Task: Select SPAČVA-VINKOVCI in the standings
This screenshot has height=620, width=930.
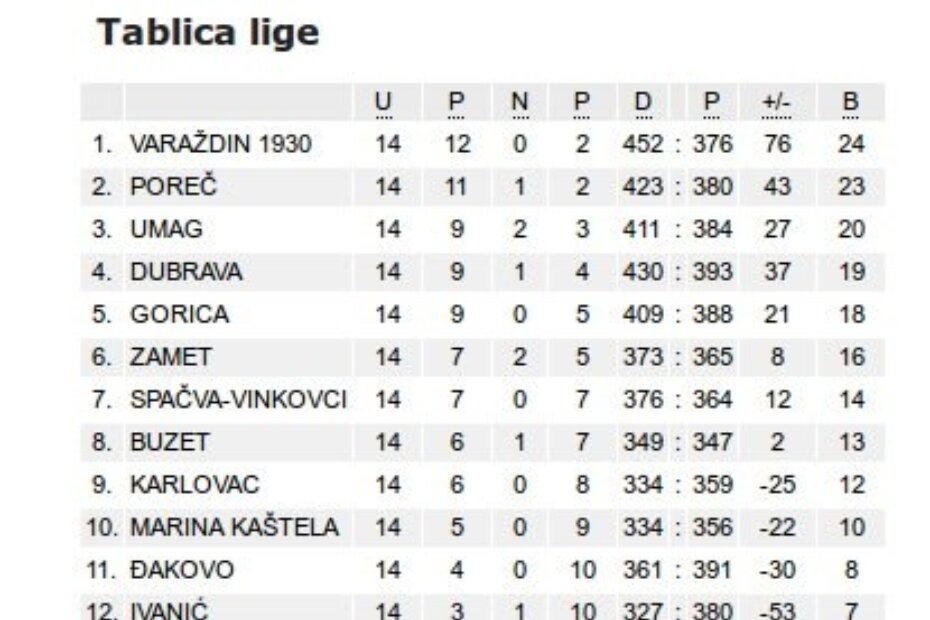Action: (238, 400)
